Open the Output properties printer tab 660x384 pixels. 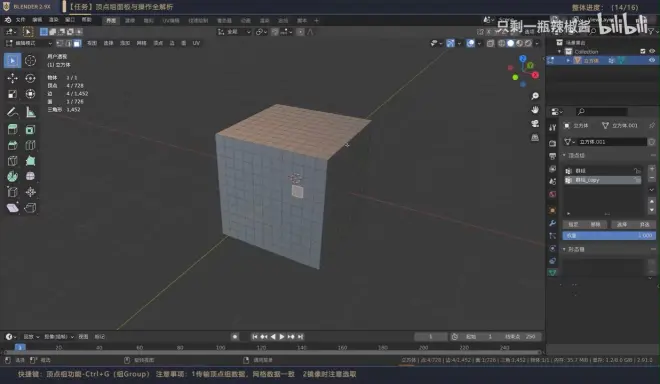click(x=553, y=156)
